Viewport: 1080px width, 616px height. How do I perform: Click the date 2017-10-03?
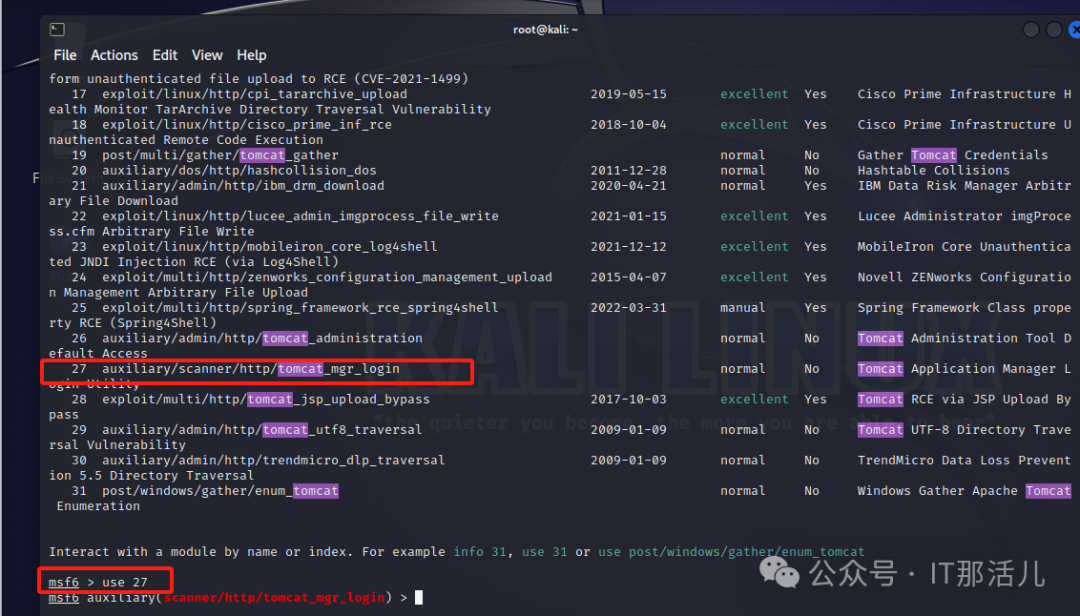tap(628, 399)
